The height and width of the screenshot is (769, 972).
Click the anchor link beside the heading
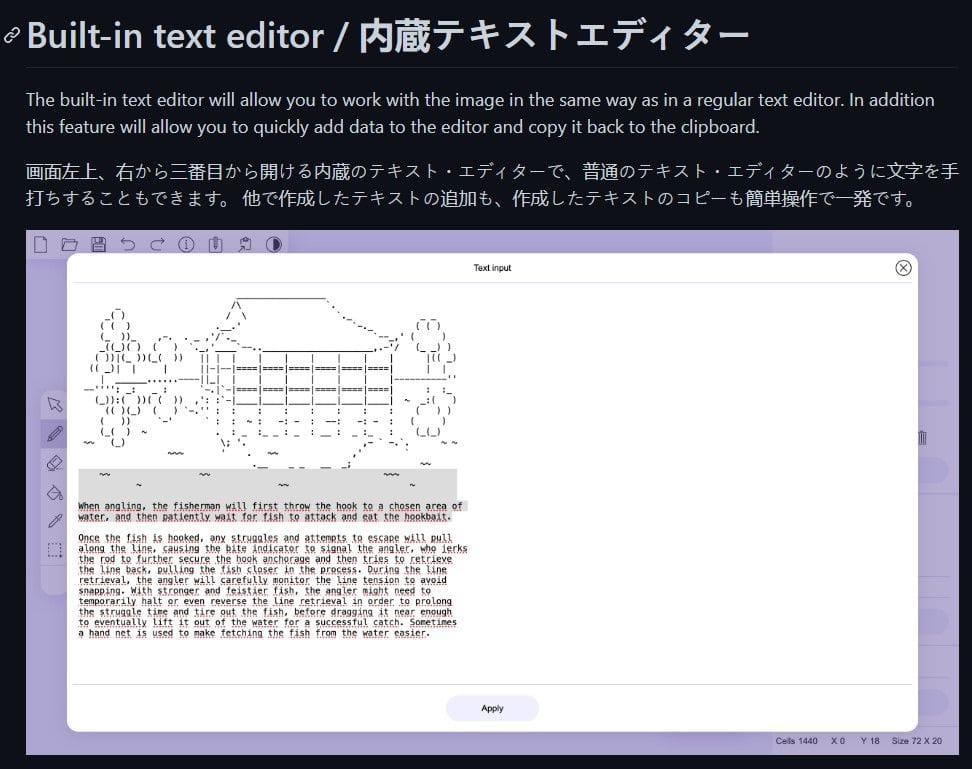point(11,36)
